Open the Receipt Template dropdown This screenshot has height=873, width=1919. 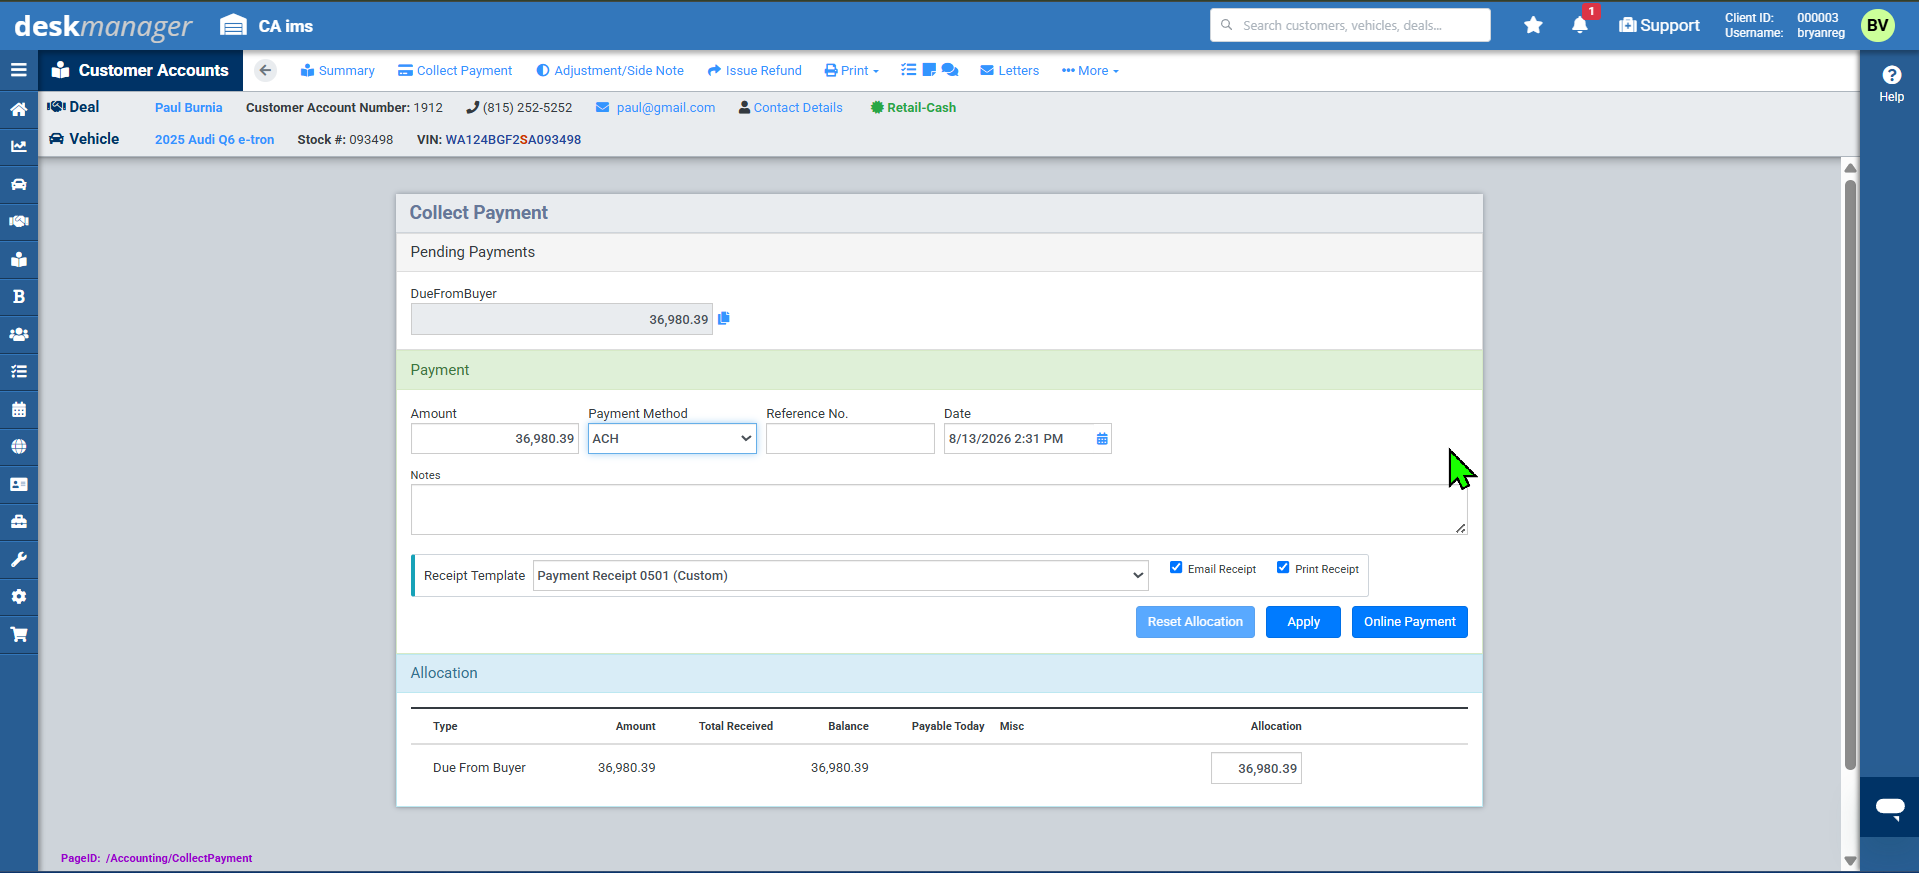click(x=840, y=576)
